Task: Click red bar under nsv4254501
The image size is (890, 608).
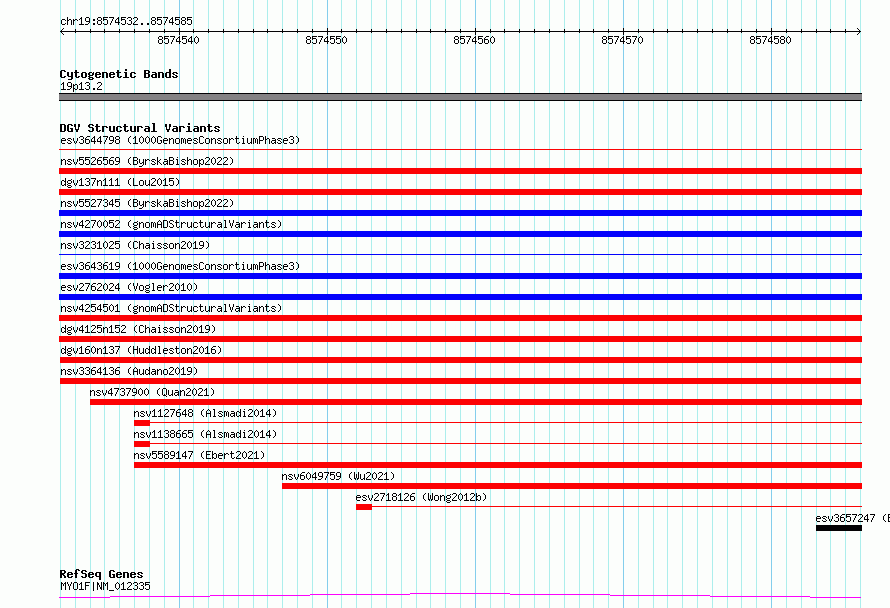Action: click(x=460, y=318)
